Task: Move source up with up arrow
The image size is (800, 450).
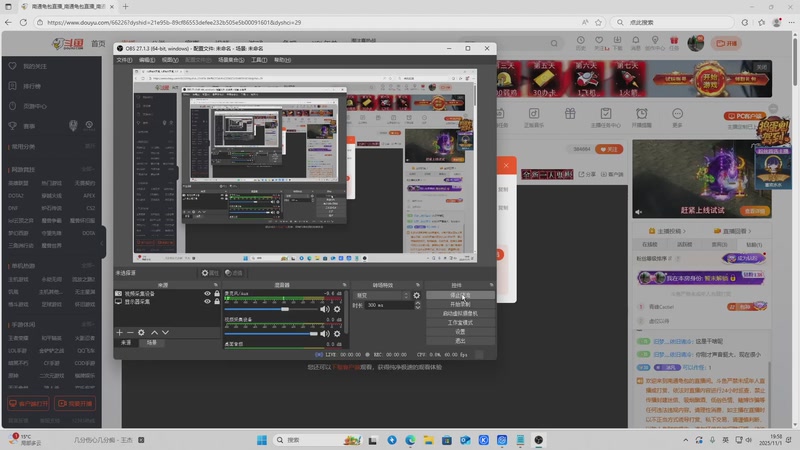Action: click(154, 333)
